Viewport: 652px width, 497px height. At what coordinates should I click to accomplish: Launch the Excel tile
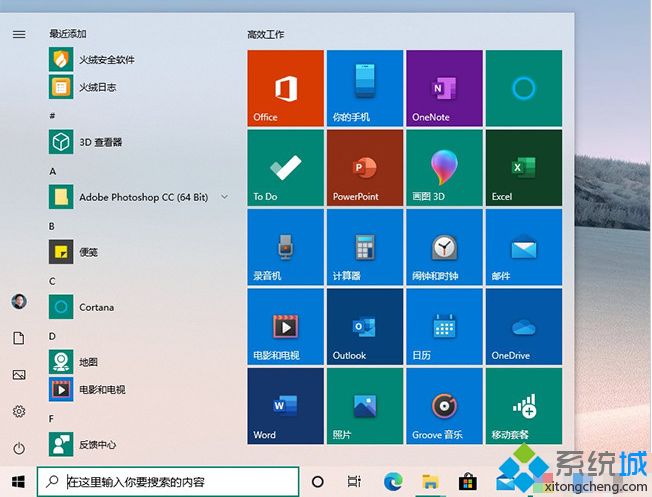(x=524, y=168)
